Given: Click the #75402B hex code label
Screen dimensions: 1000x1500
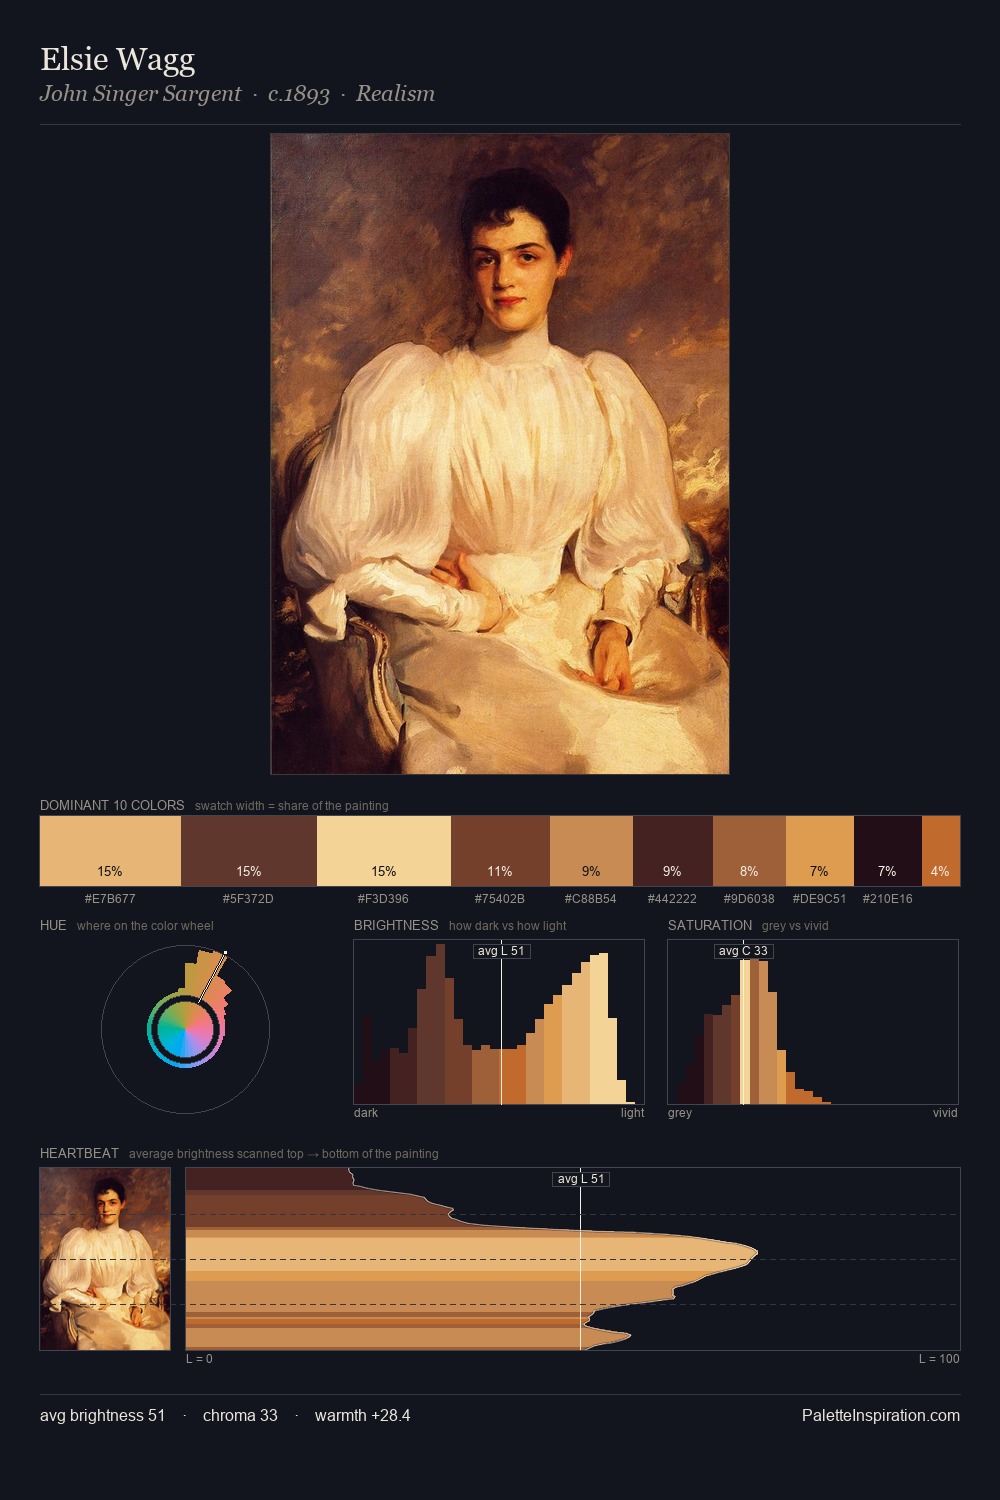Looking at the screenshot, I should click(499, 899).
